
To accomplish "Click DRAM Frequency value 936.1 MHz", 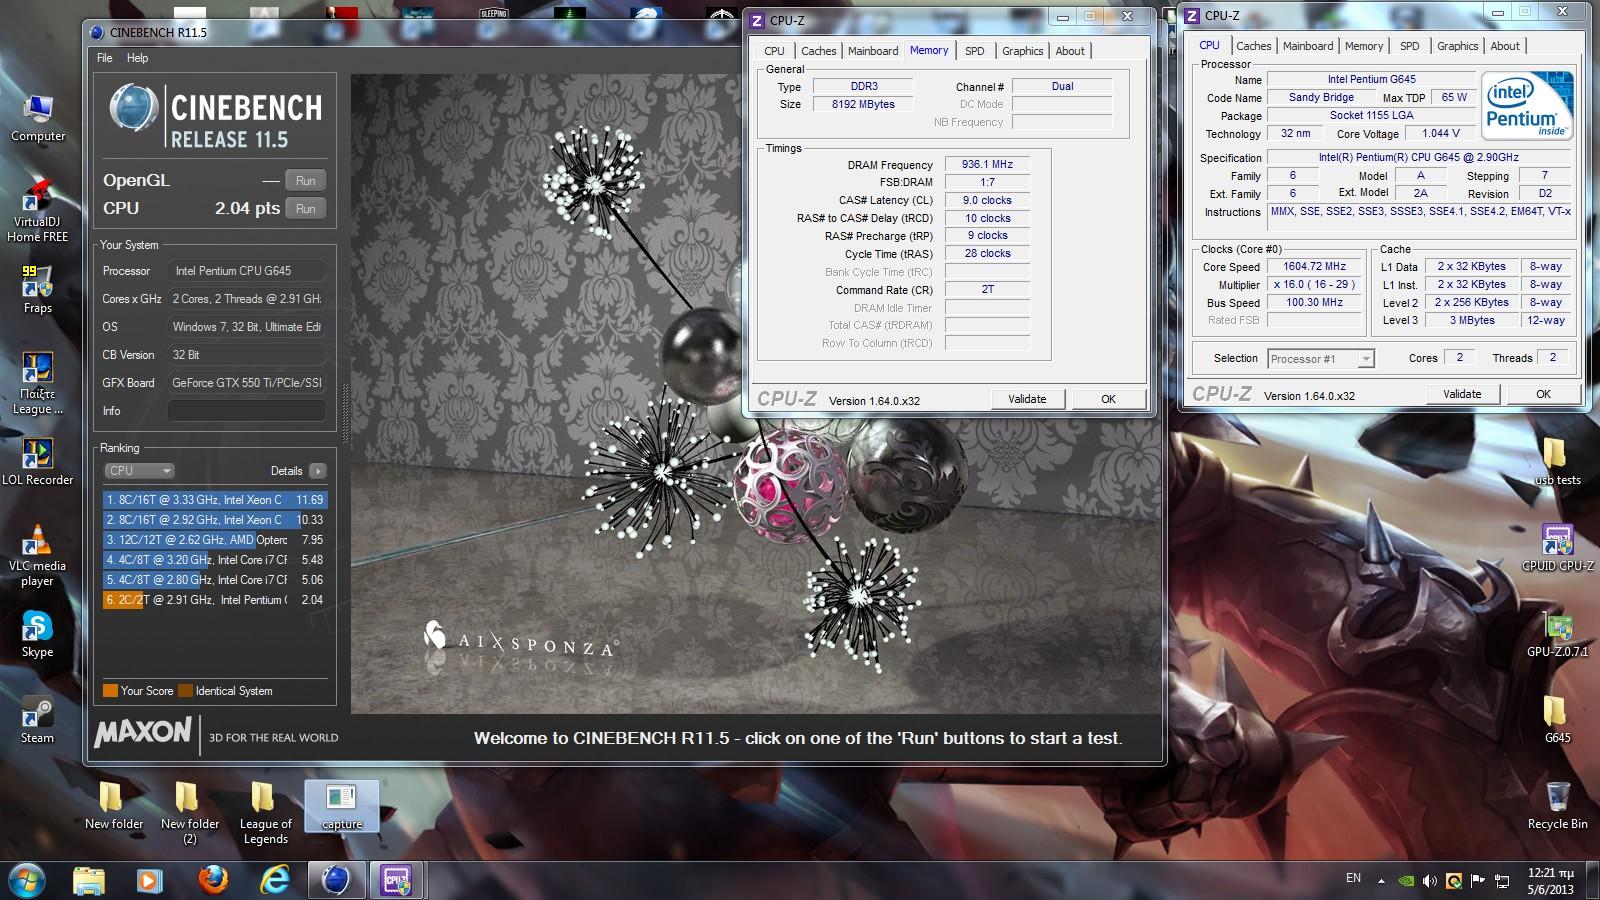I will [987, 164].
